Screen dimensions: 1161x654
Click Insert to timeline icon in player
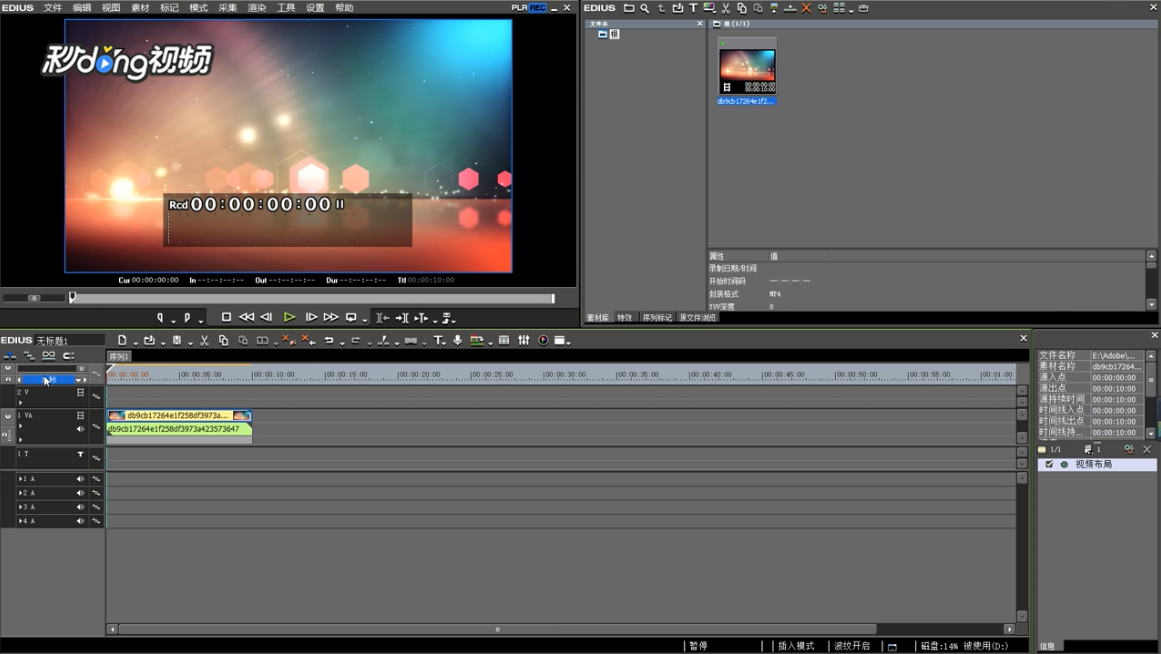click(383, 317)
